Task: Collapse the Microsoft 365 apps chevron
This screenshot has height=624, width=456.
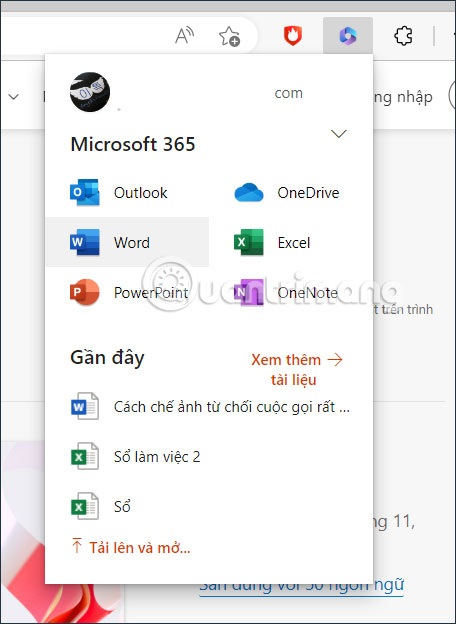Action: 339,134
